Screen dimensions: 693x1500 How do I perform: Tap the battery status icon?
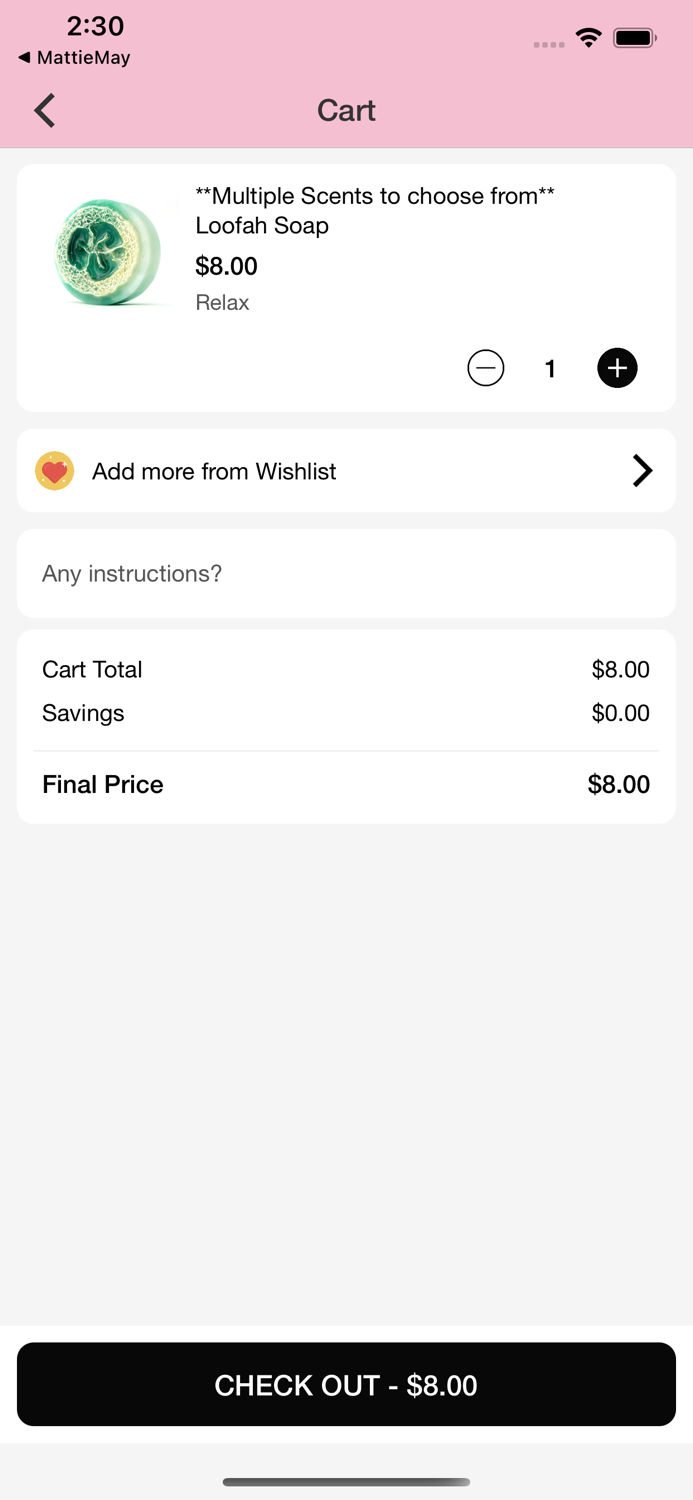point(634,39)
